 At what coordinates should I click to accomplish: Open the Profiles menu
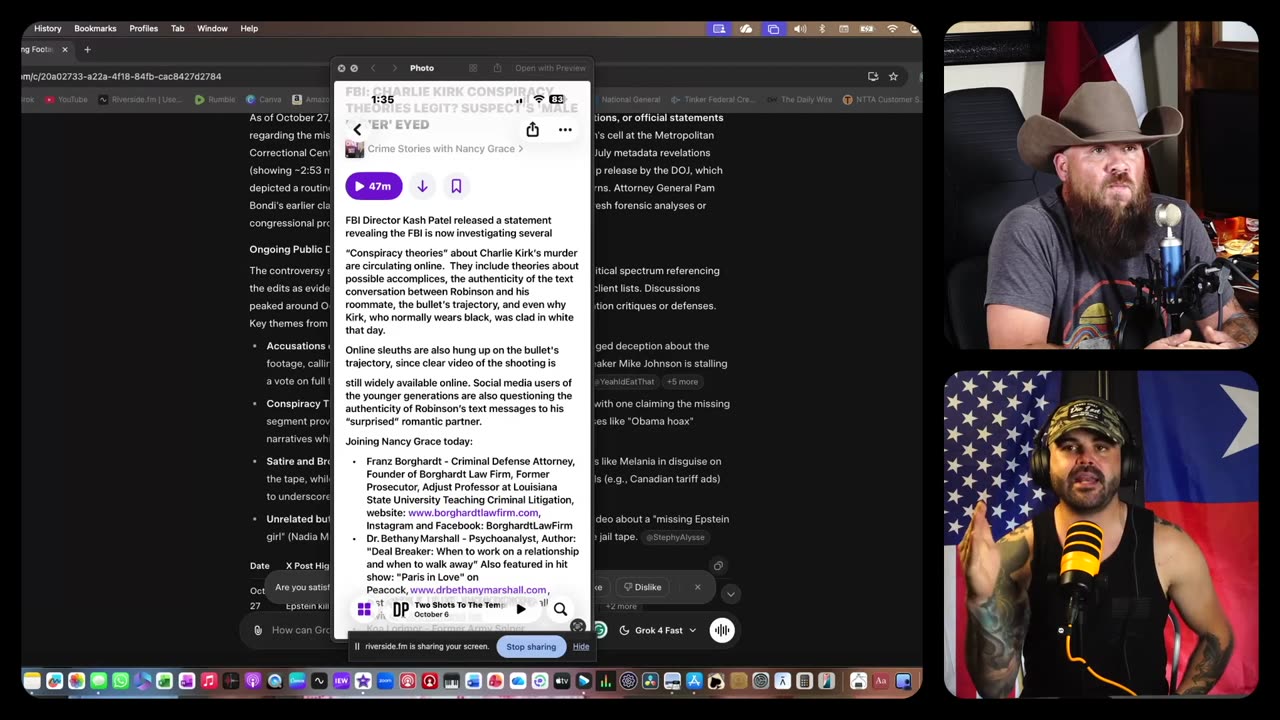pos(143,29)
